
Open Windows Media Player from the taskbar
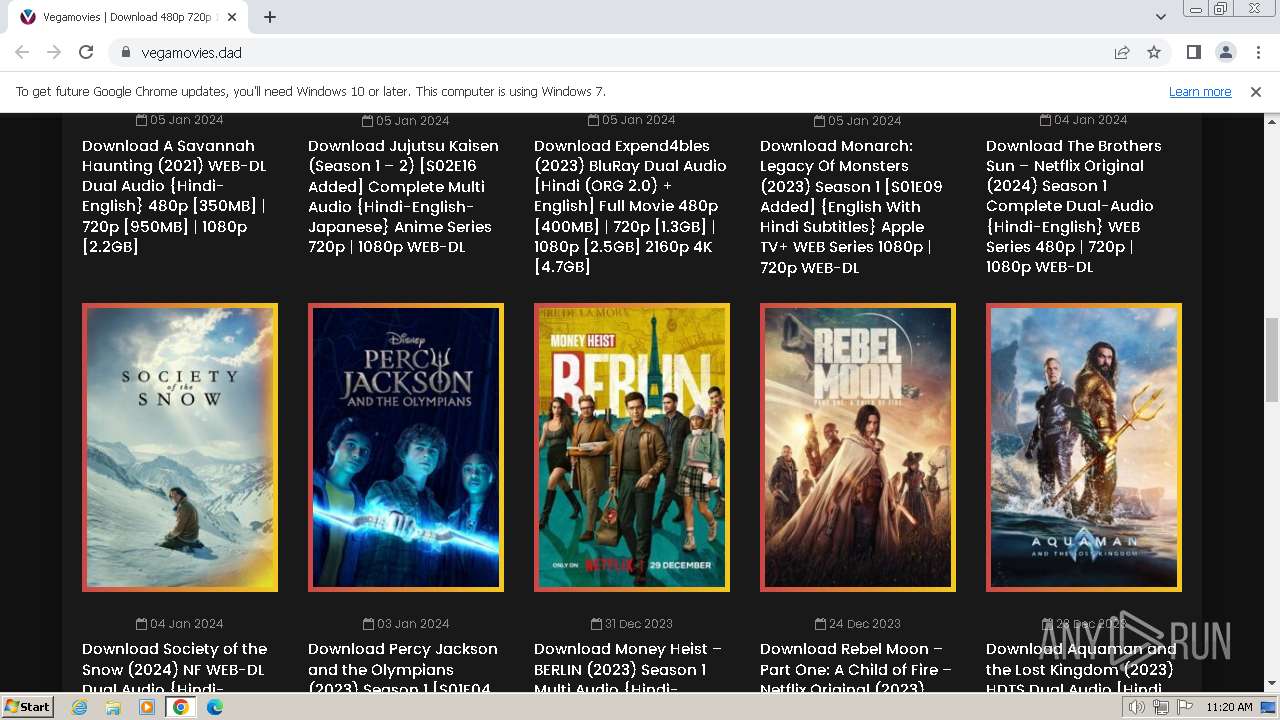click(147, 707)
